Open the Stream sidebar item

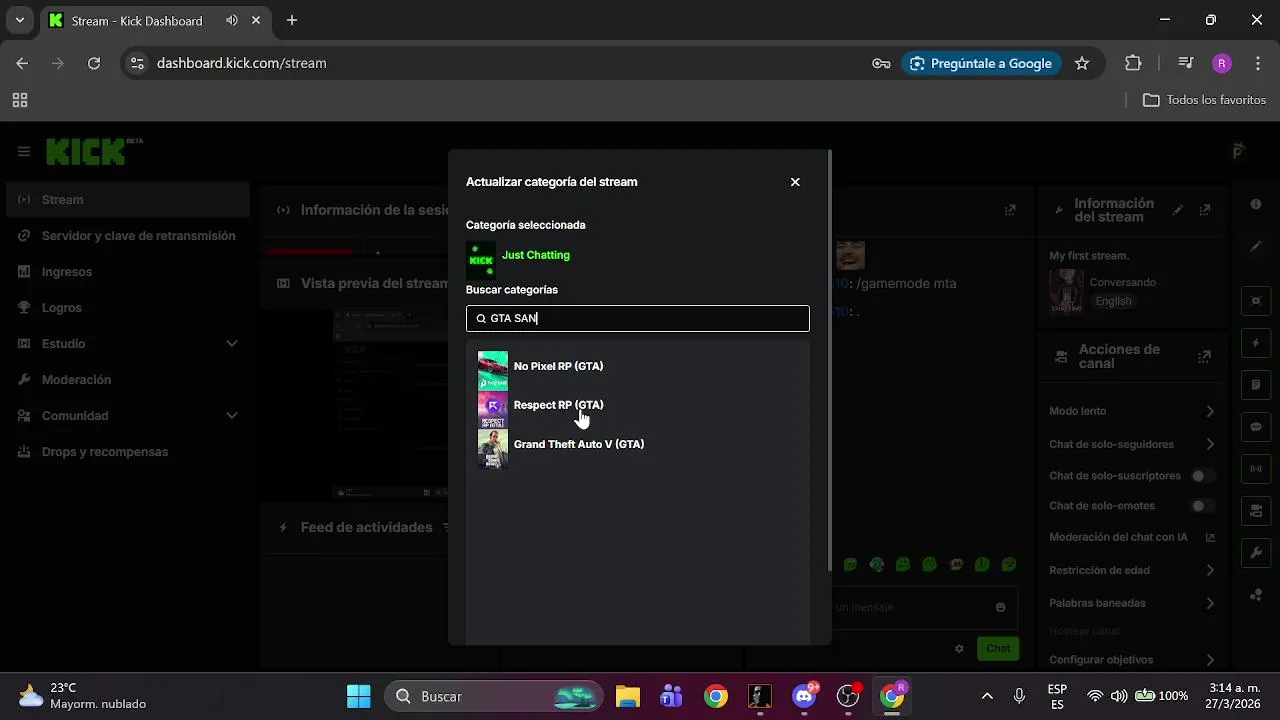coord(127,200)
